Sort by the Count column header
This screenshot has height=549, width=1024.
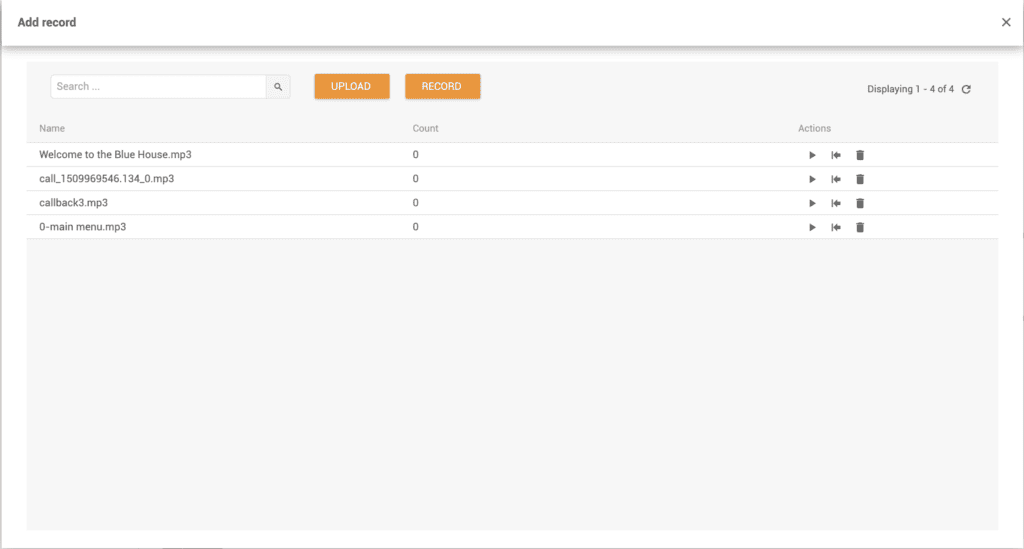tap(425, 128)
